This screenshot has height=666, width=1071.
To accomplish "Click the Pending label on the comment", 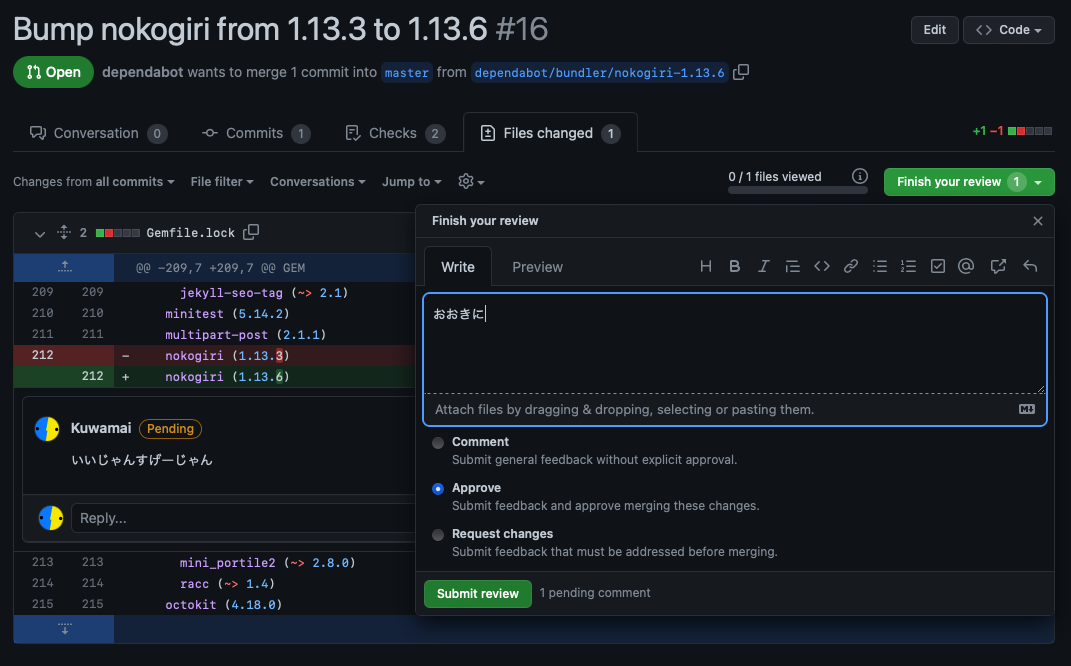I will (170, 428).
